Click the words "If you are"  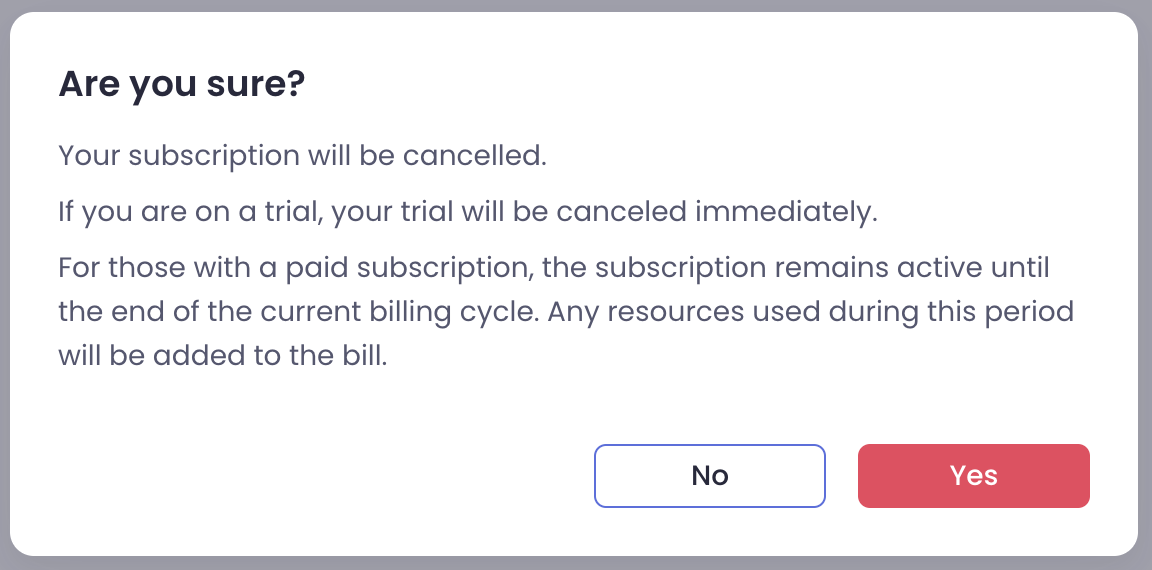click(x=109, y=213)
